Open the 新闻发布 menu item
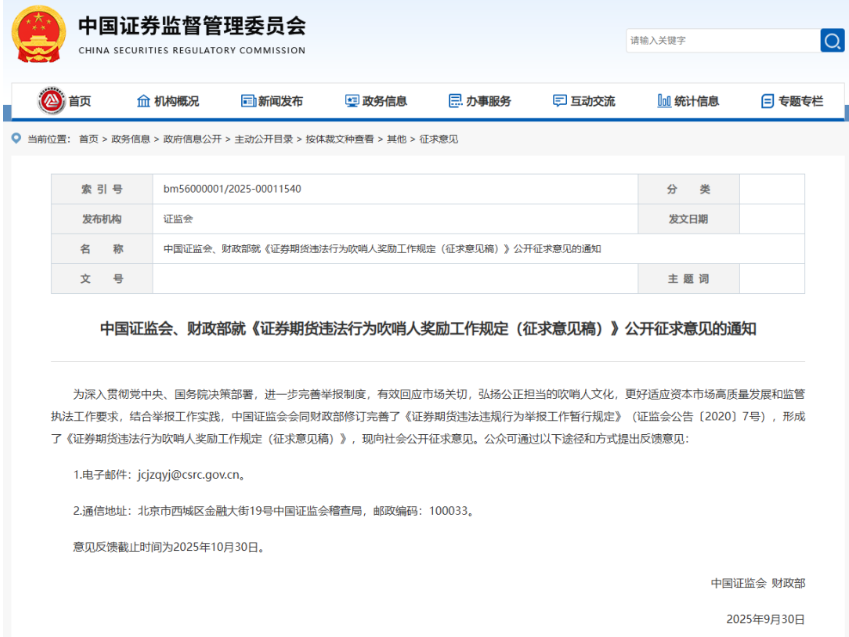 click(280, 101)
